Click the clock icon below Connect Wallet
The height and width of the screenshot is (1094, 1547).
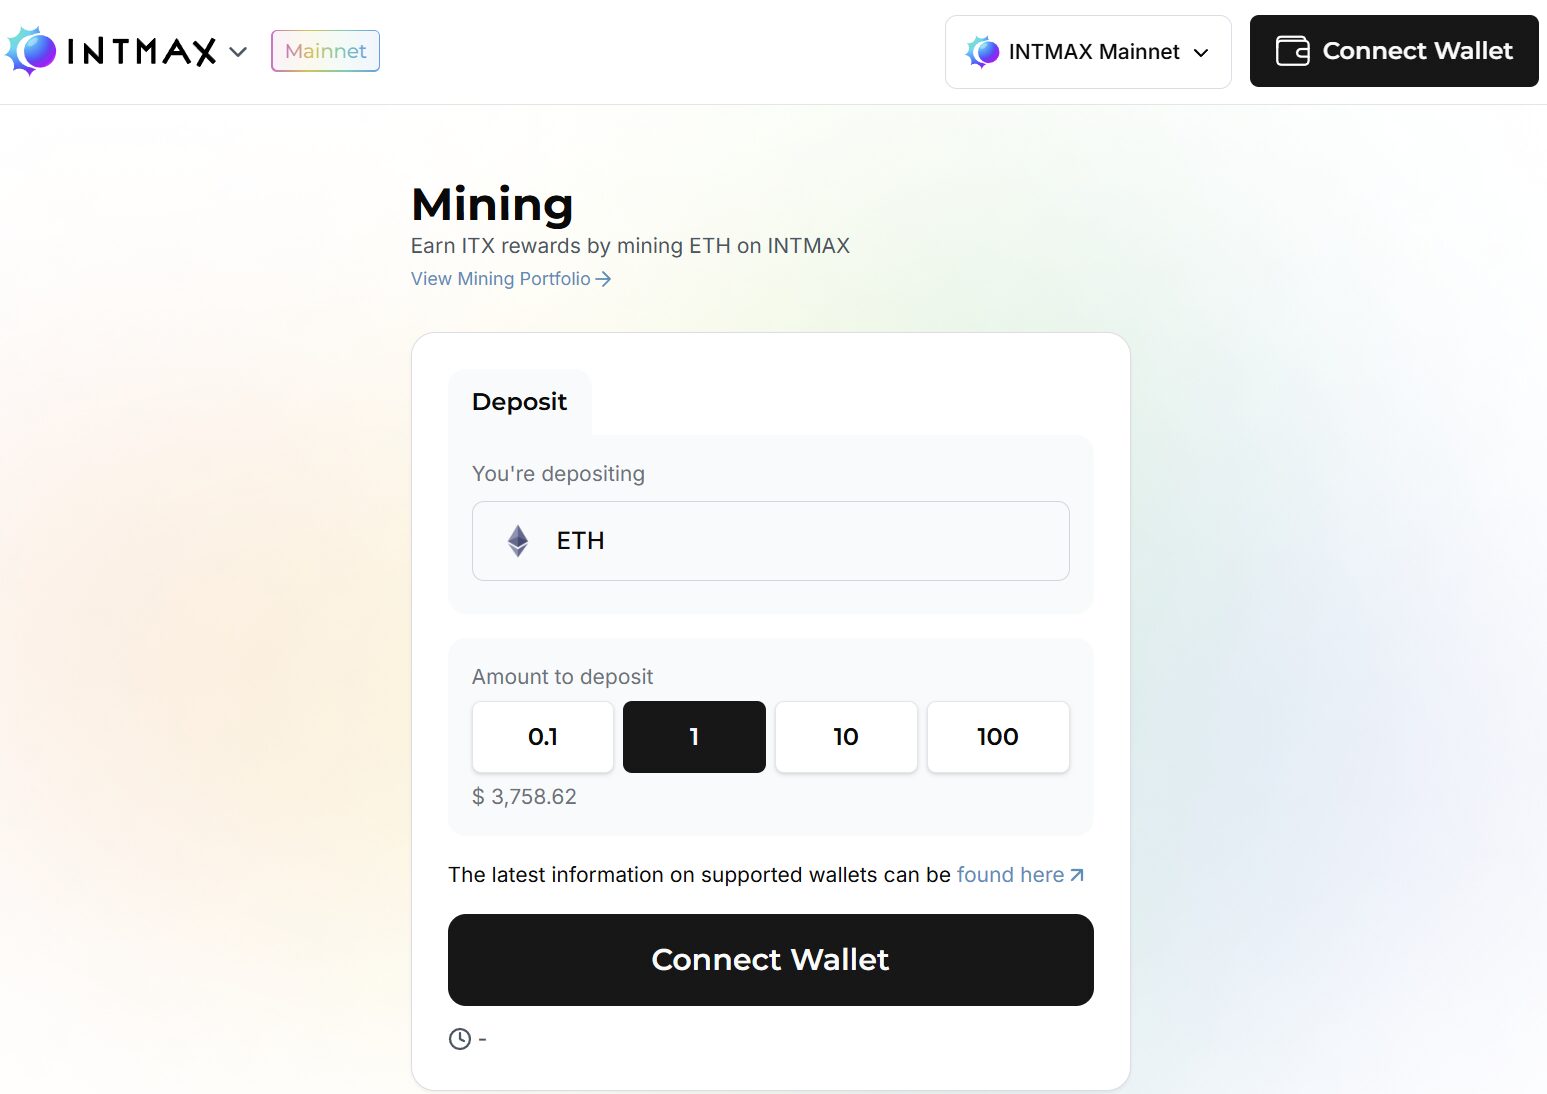(x=459, y=1039)
